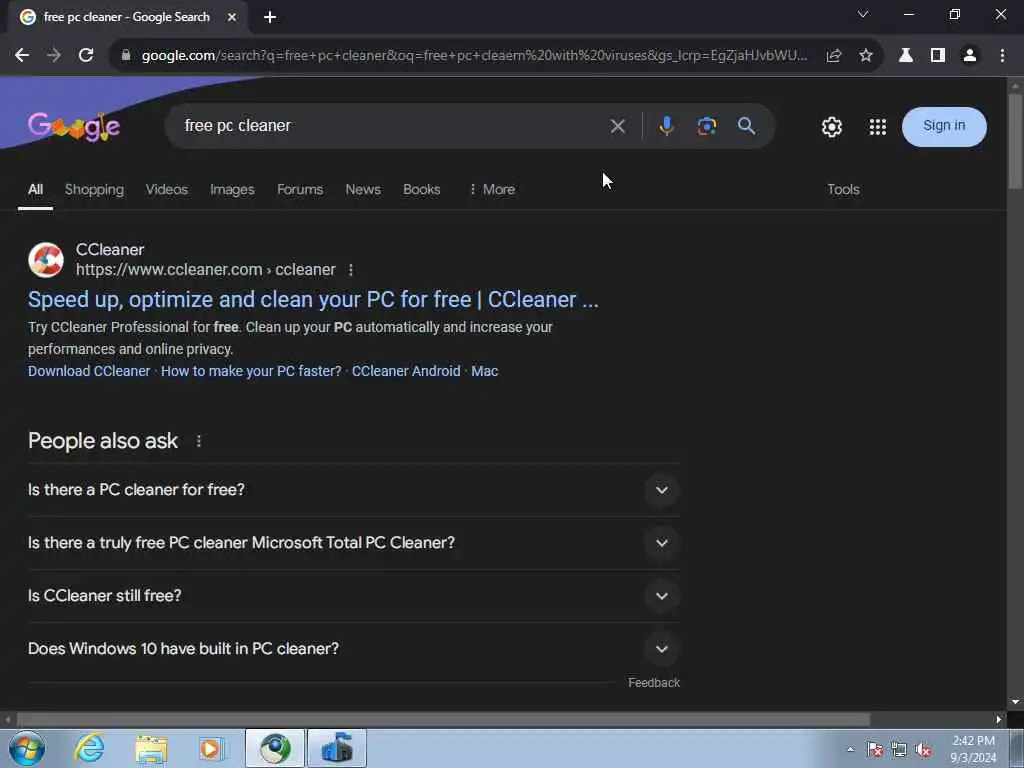Open the Chrome profile icon
Screen dimensions: 1024x768
(x=970, y=56)
